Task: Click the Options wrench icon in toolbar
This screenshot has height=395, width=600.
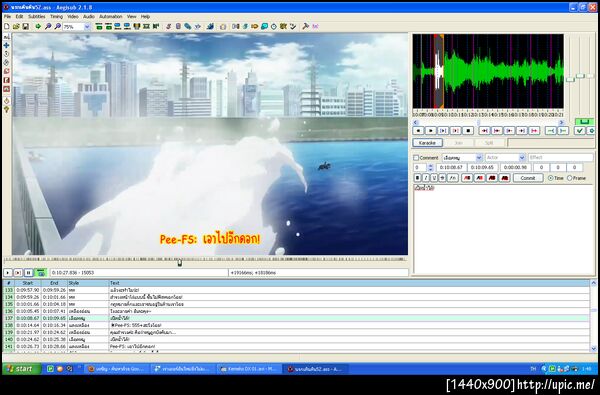Action: tap(305, 26)
